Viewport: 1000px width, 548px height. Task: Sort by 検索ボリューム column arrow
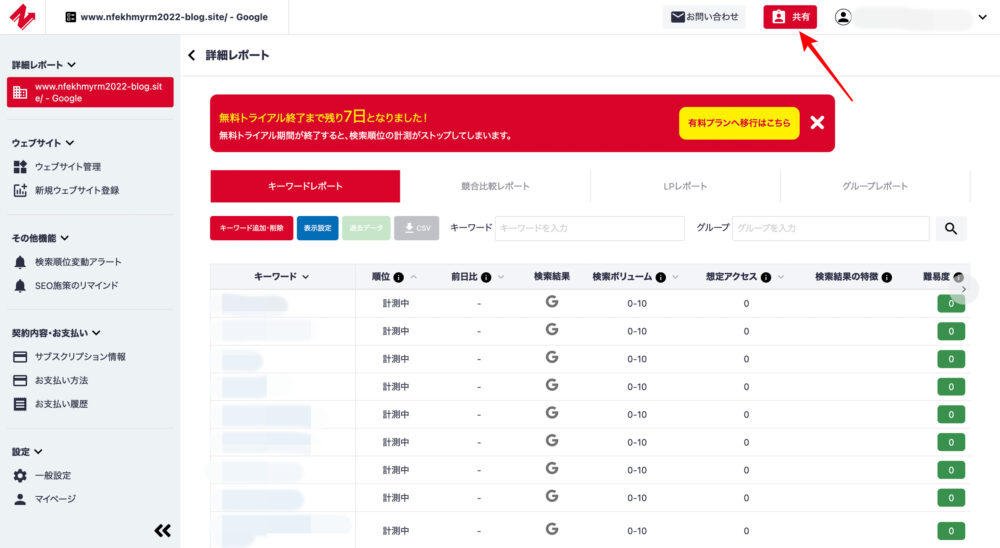675,277
